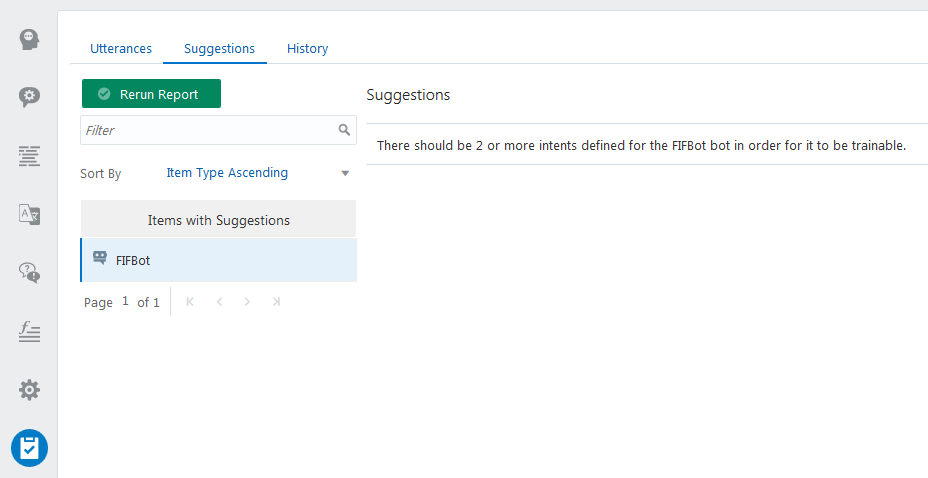928x478 pixels.
Task: Open the History tab
Action: pyautogui.click(x=307, y=48)
